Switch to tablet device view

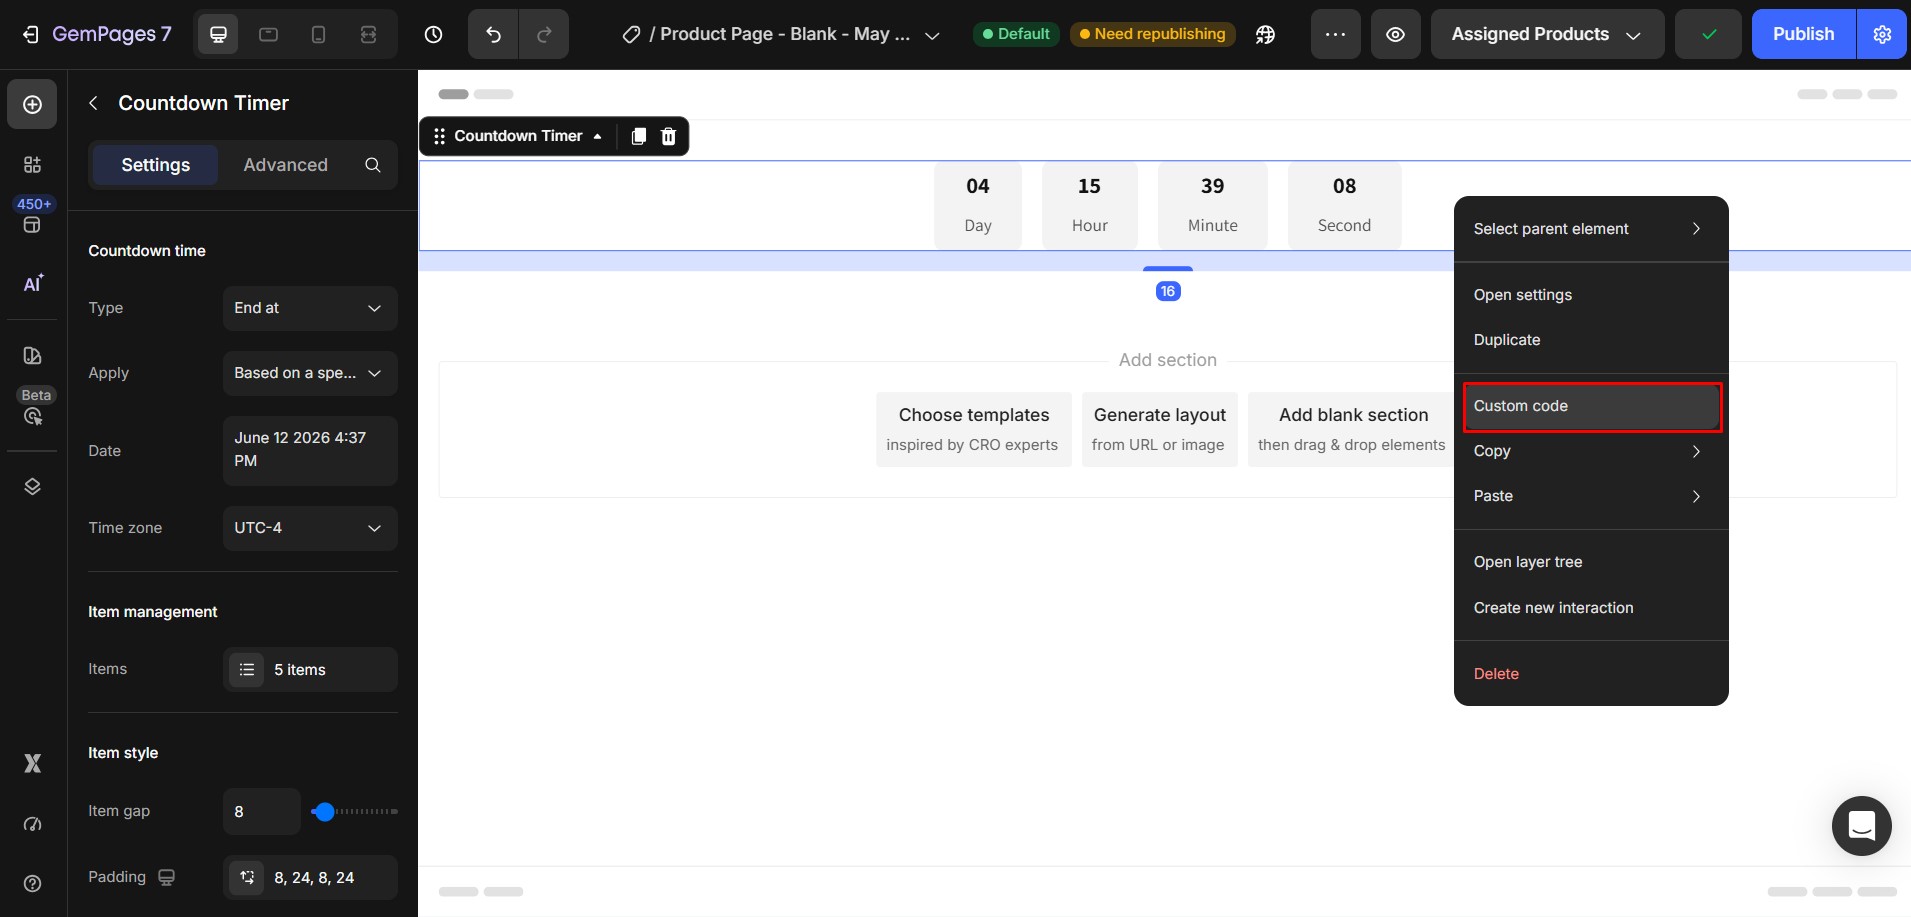click(268, 34)
